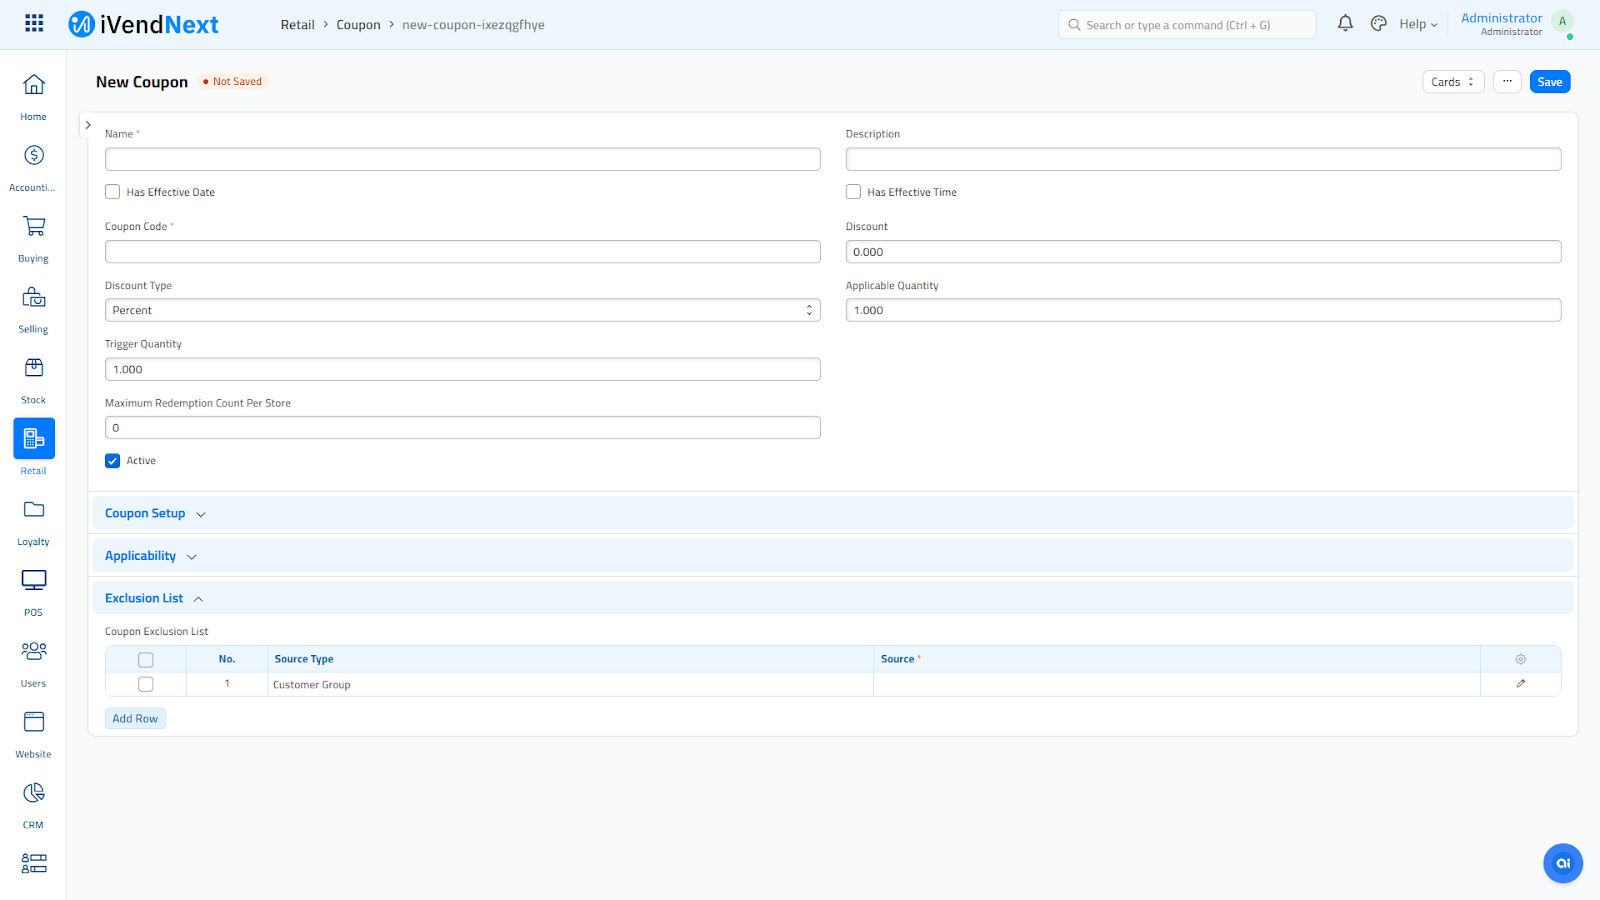Collapse the Exclusion List section
Screen dimensions: 1600x900
146,599
